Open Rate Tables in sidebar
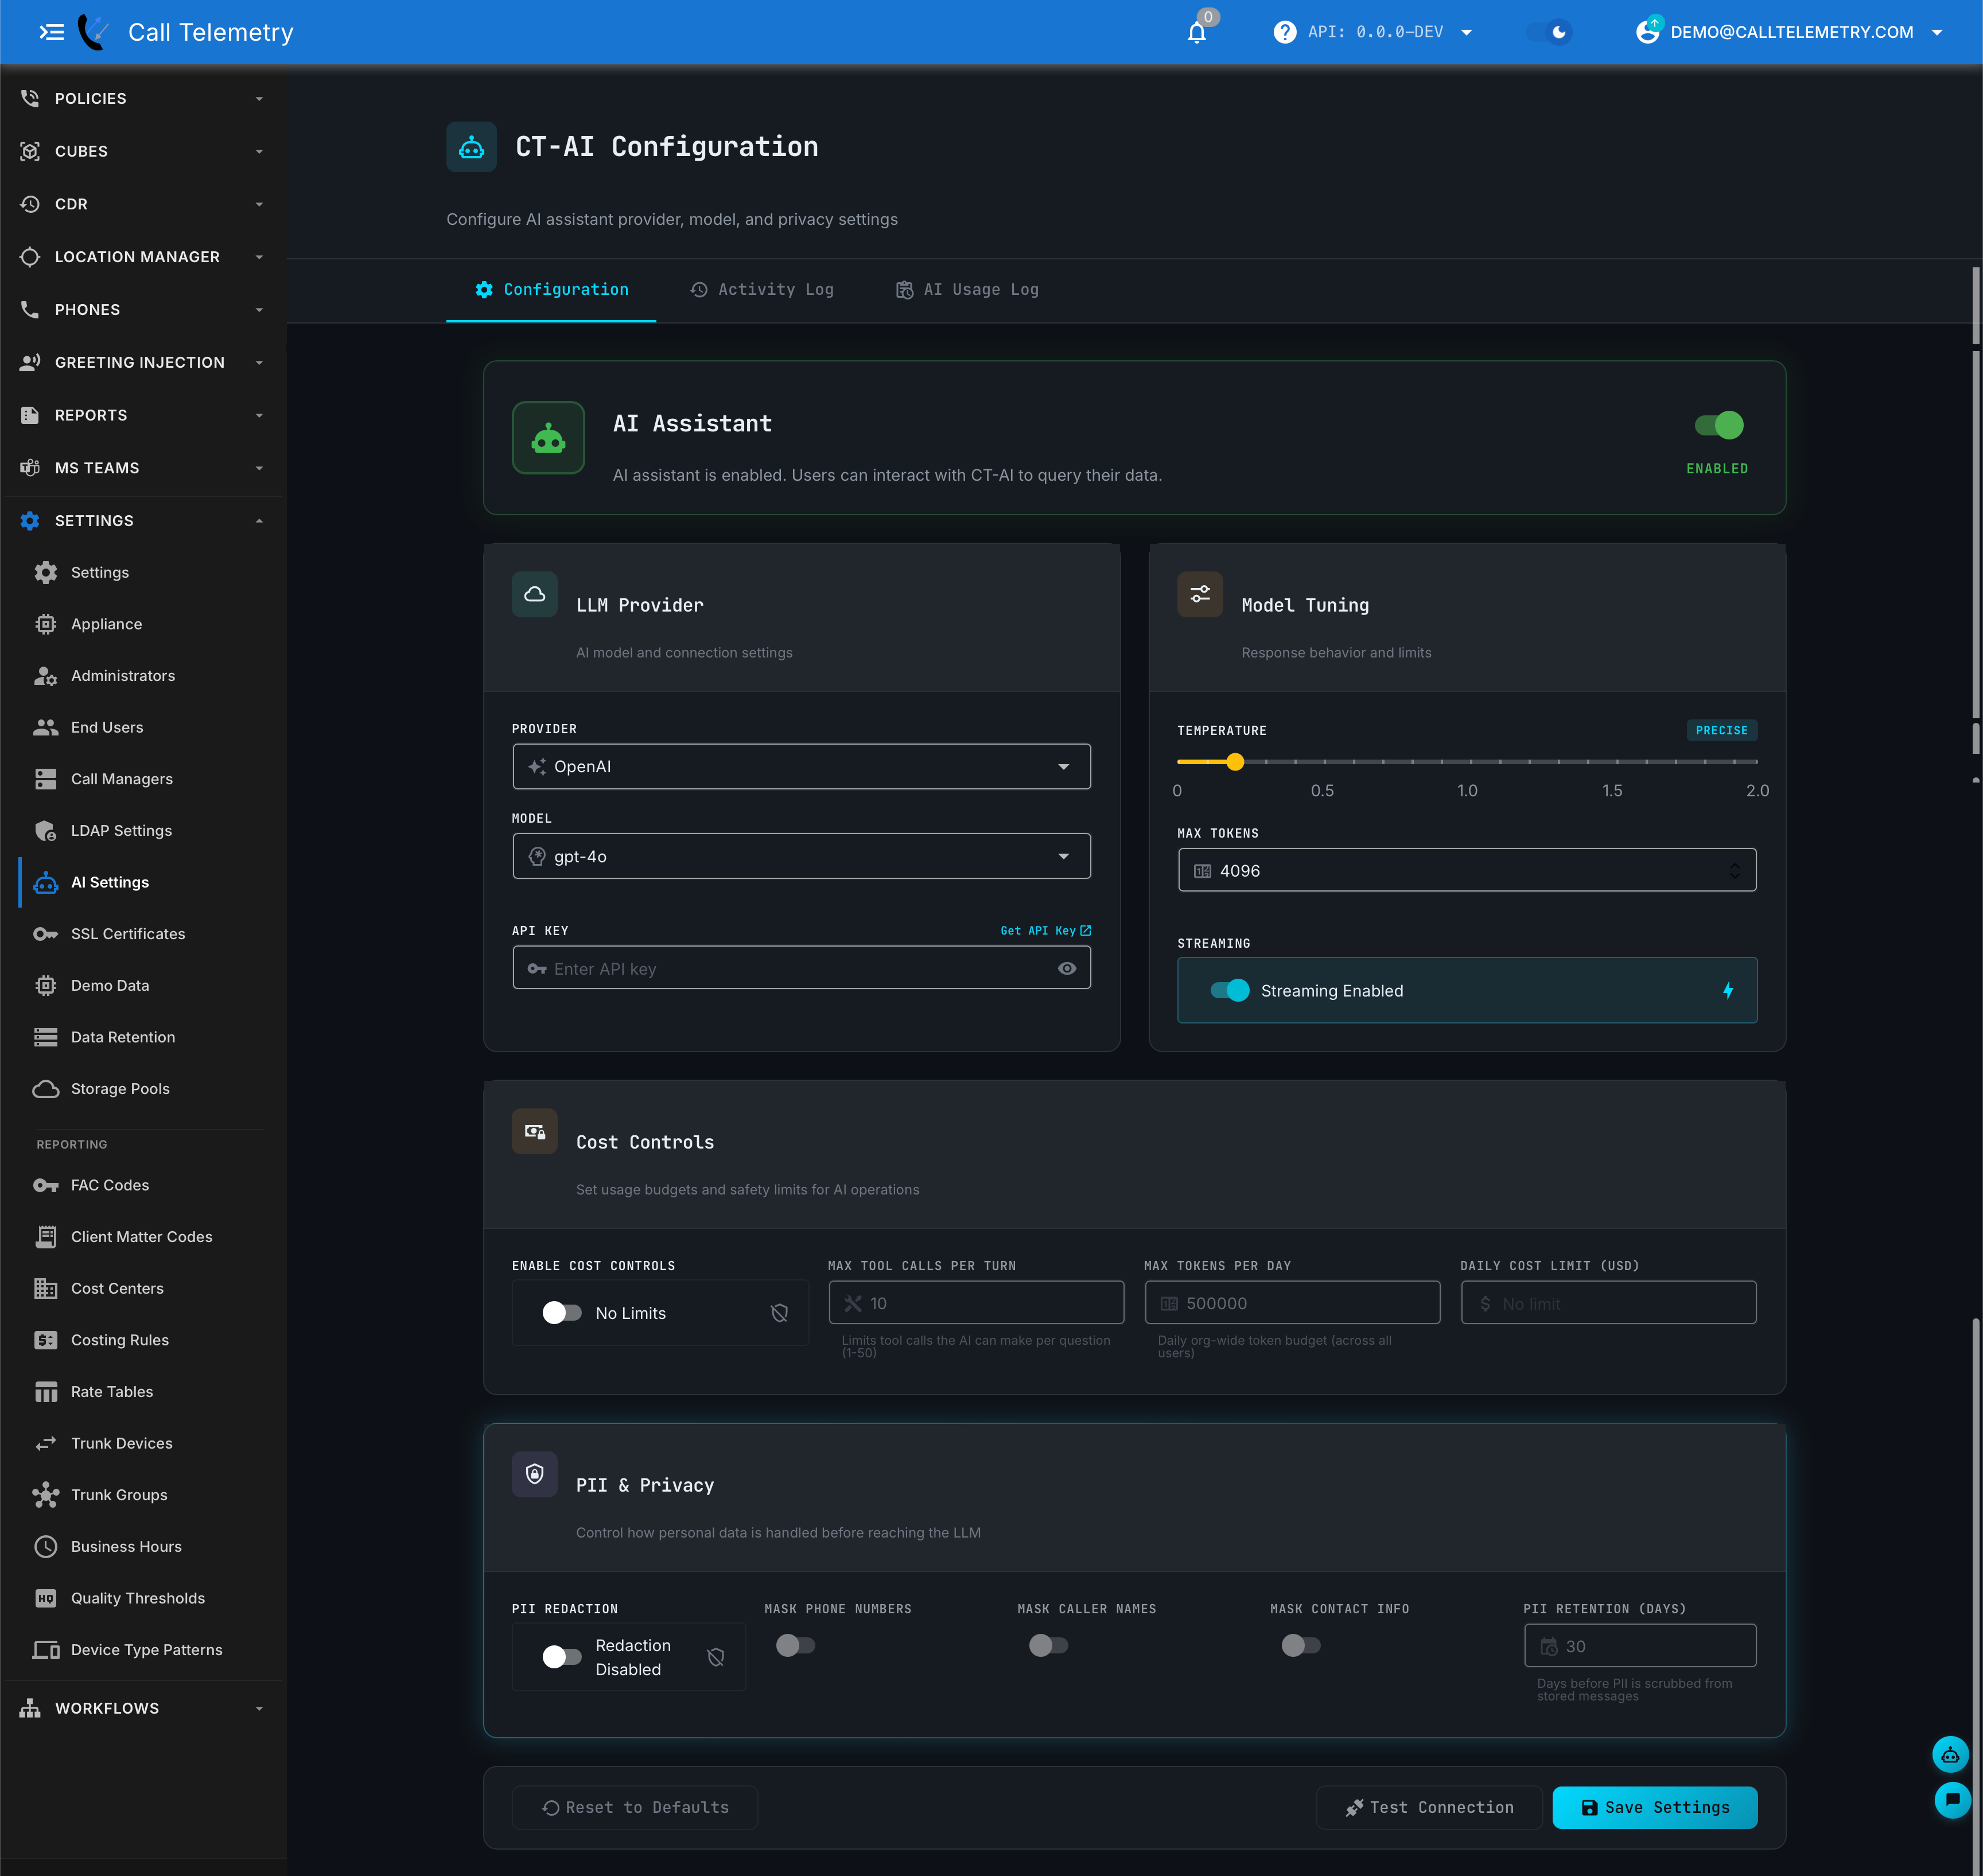 [x=143, y=1391]
